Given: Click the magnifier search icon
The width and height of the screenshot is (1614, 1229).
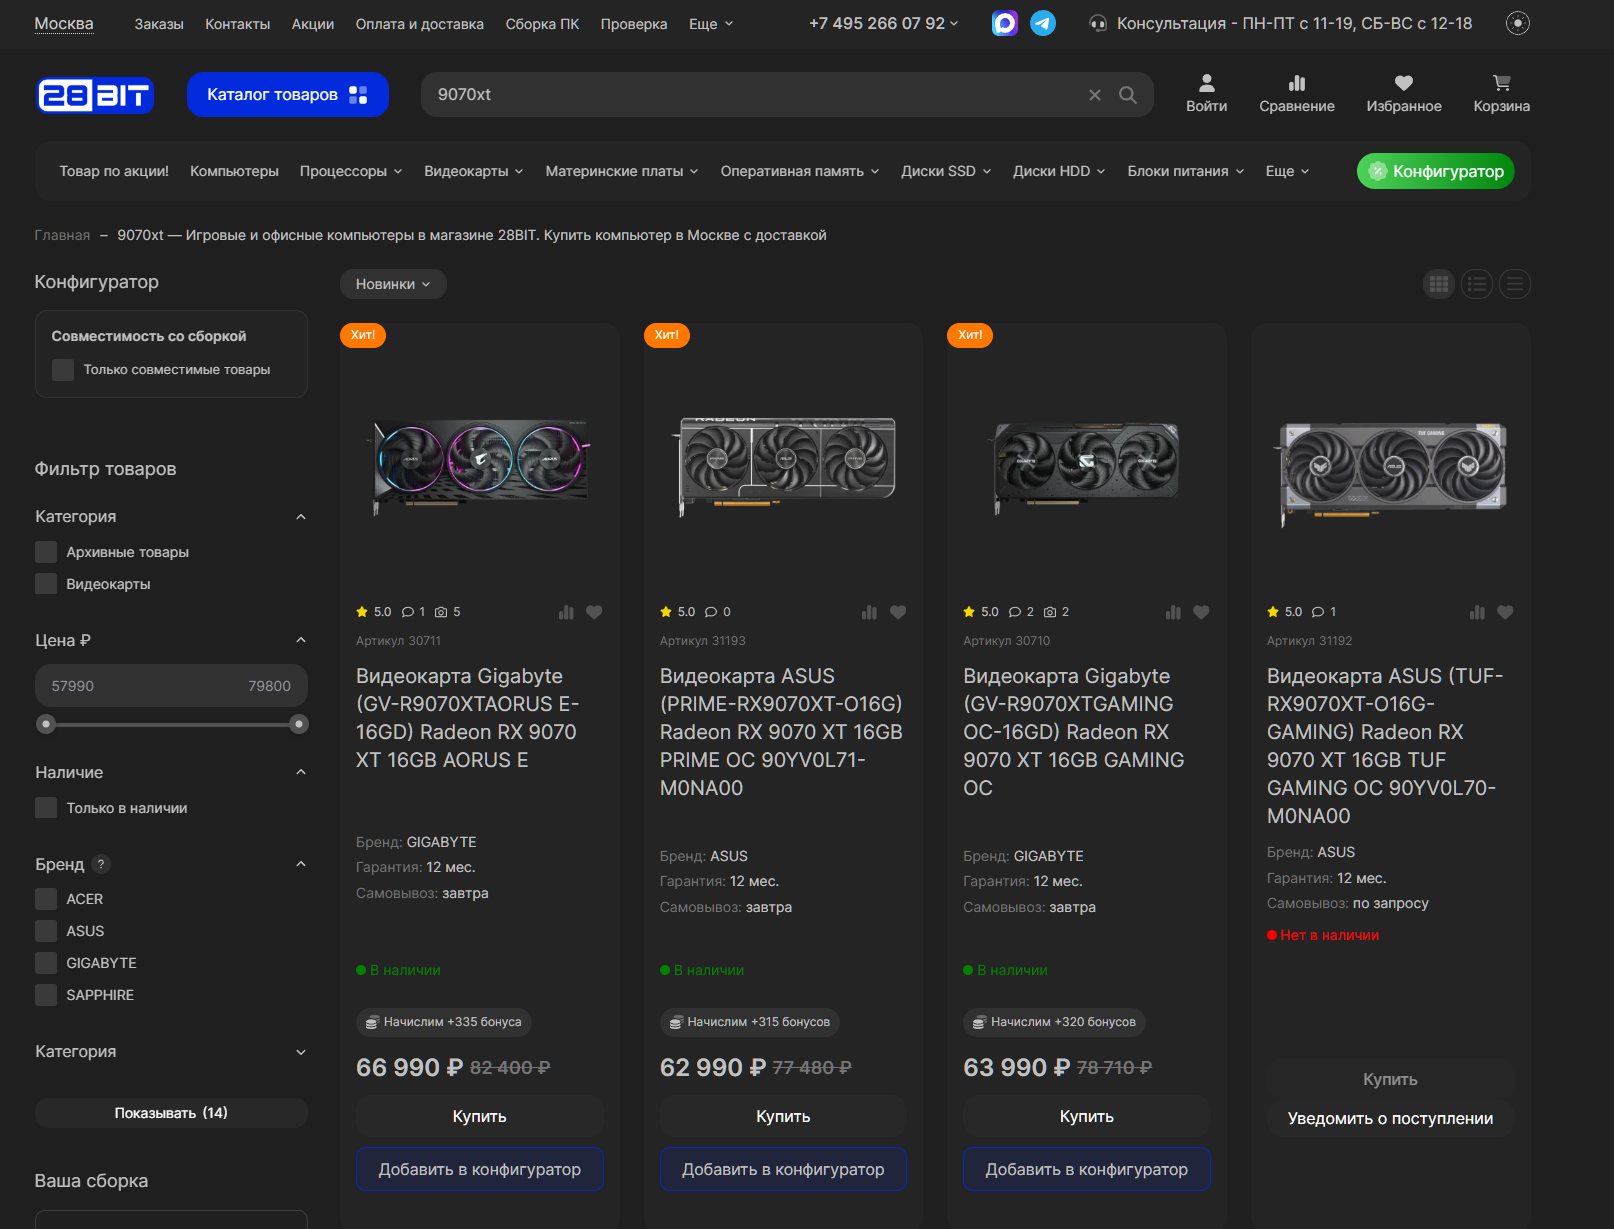Looking at the screenshot, I should coord(1128,95).
